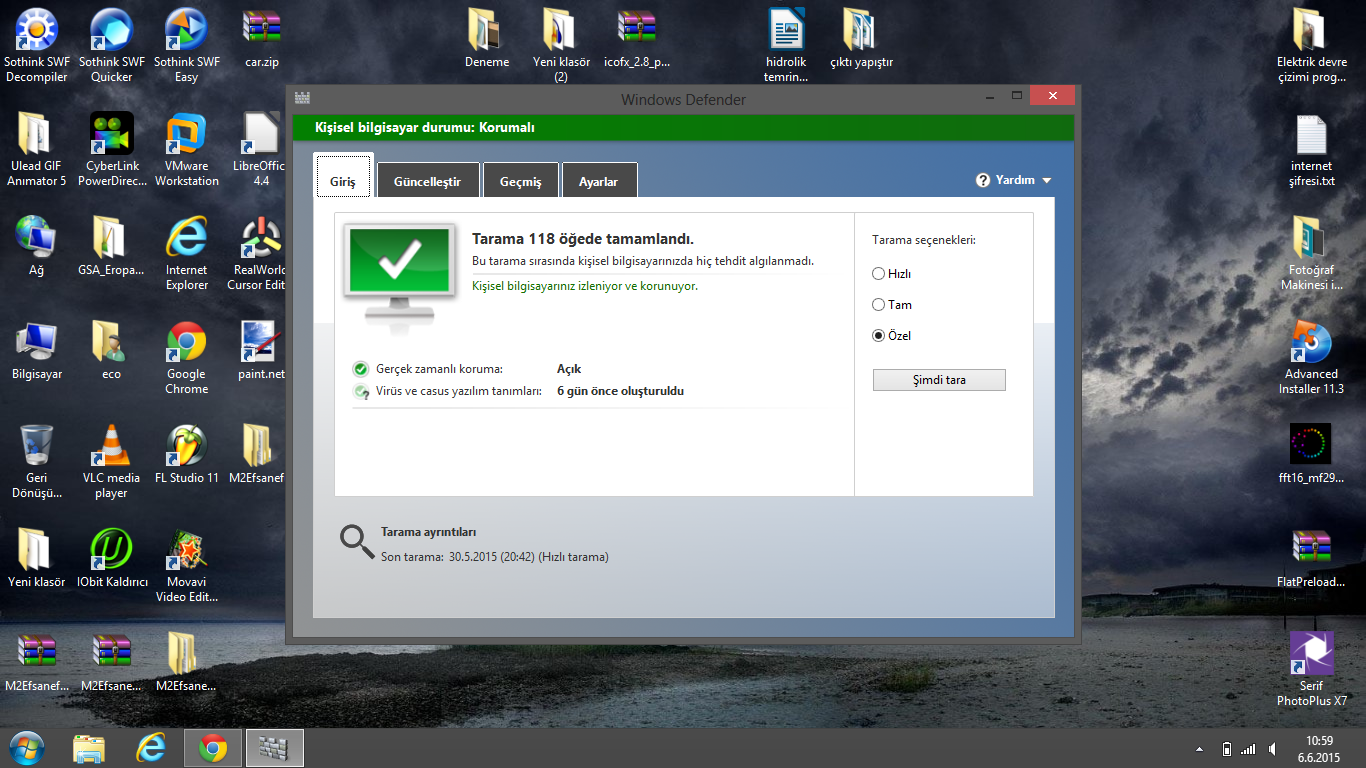Click 'Kişisel bilgisayar durumu: Korumalı' status bar
1366x768 pixels.
tap(683, 128)
